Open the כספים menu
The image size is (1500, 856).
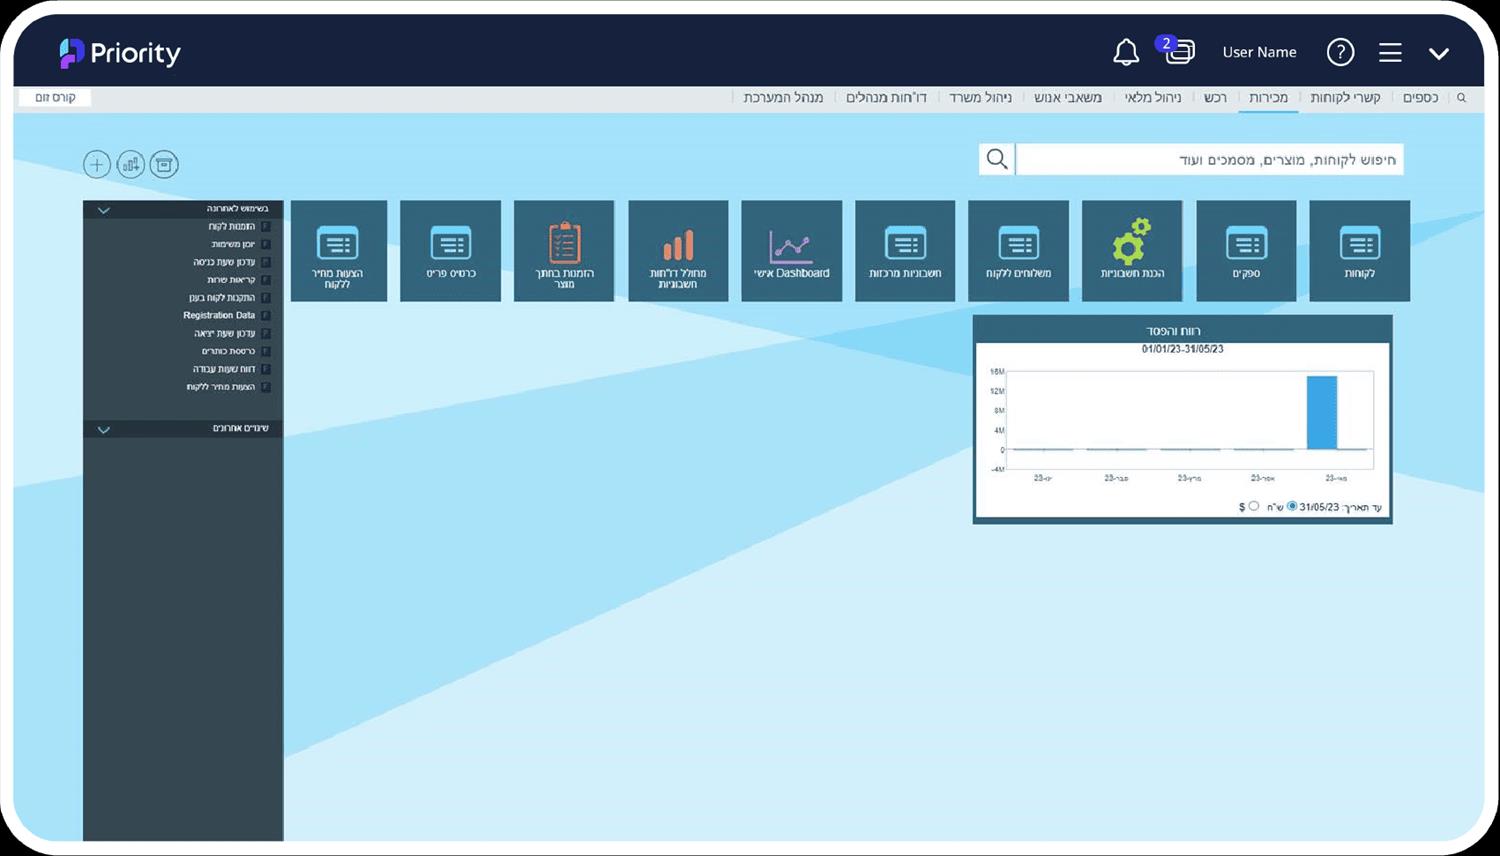[1420, 98]
